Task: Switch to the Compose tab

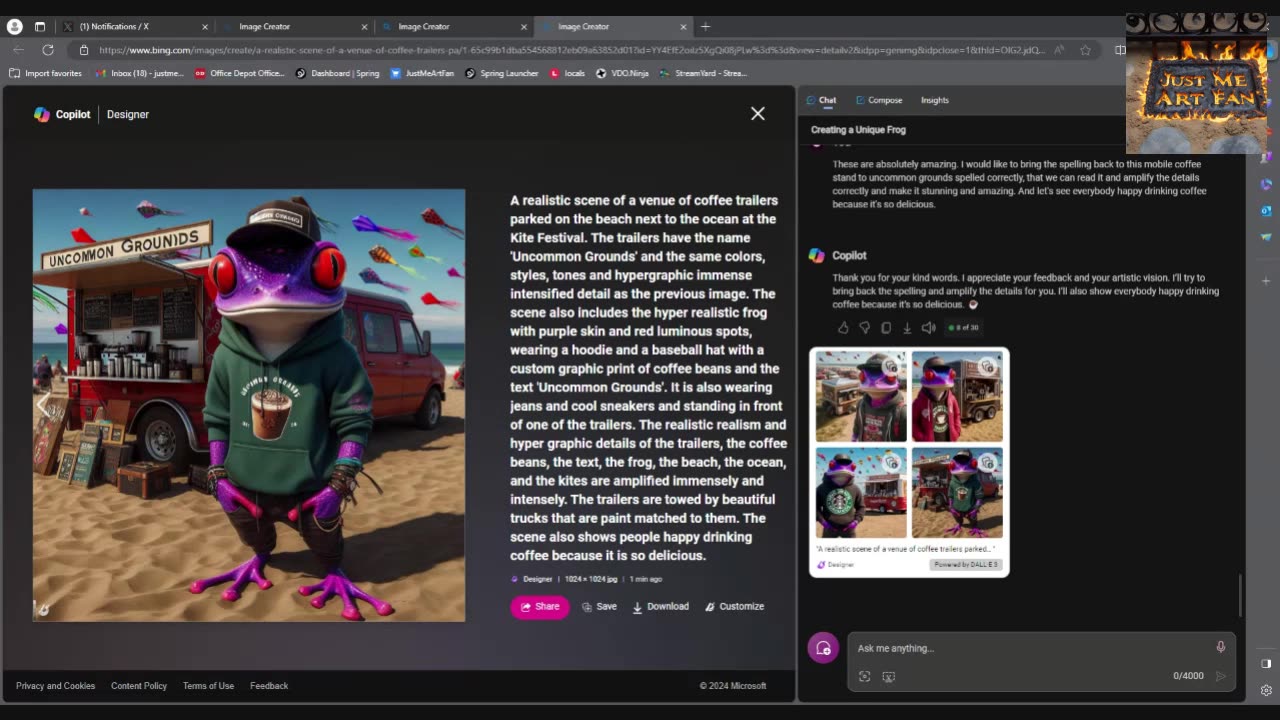Action: (x=879, y=100)
